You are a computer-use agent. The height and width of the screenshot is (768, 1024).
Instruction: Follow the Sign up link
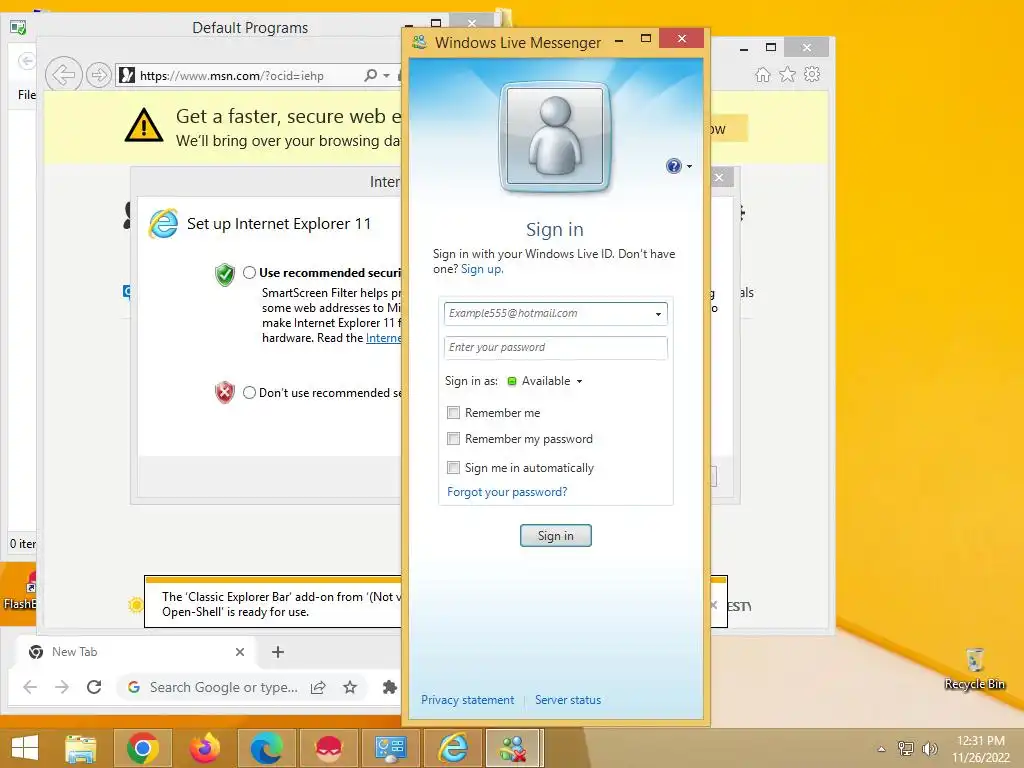482,269
